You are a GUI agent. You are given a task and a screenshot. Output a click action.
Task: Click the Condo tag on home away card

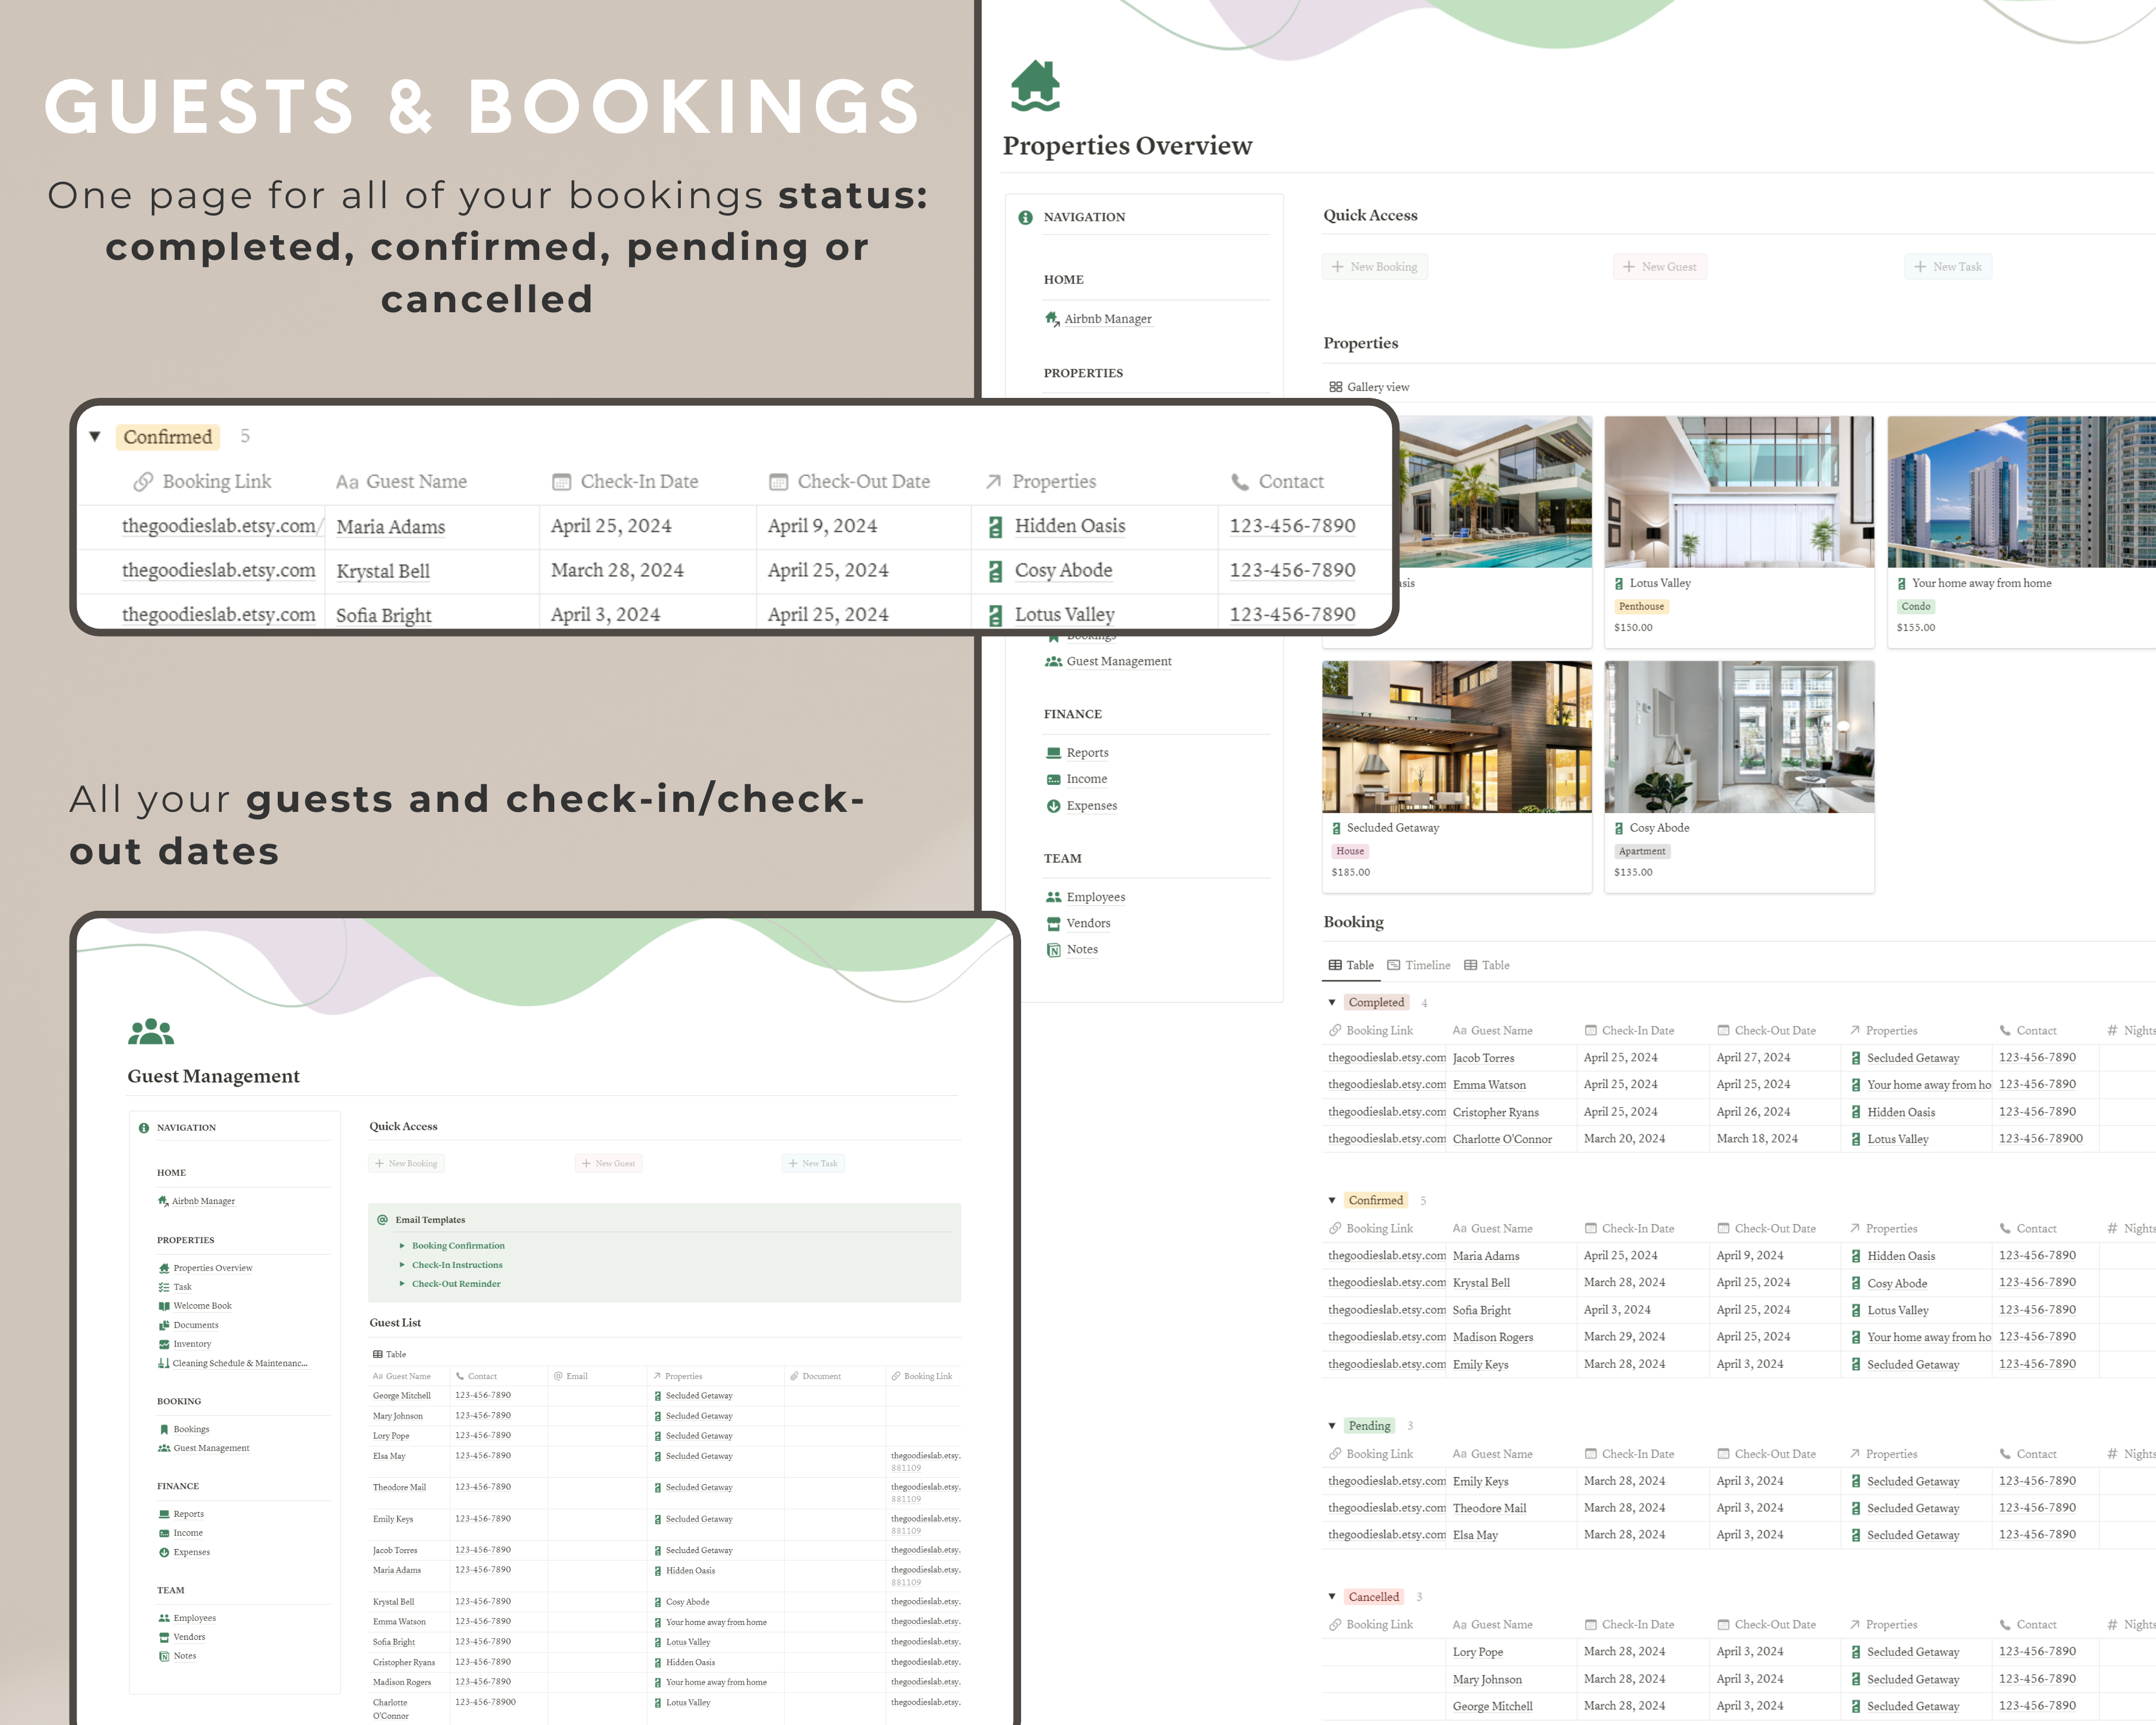click(1915, 606)
